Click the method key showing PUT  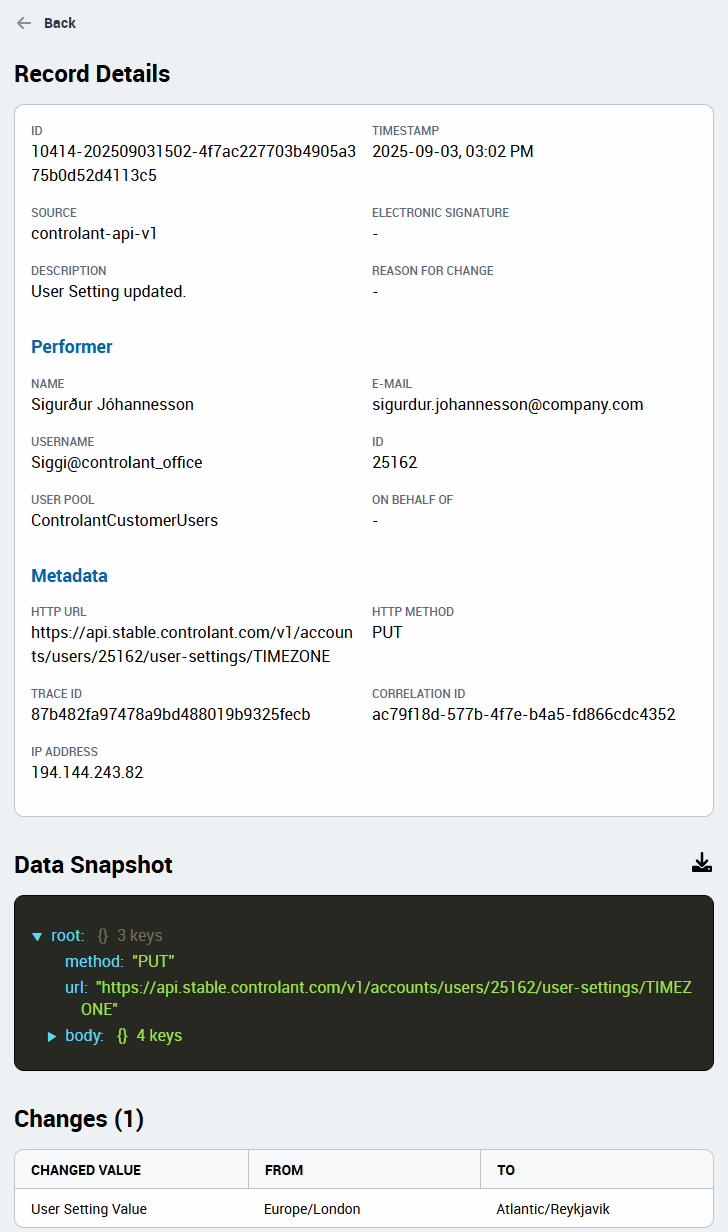click(x=94, y=961)
